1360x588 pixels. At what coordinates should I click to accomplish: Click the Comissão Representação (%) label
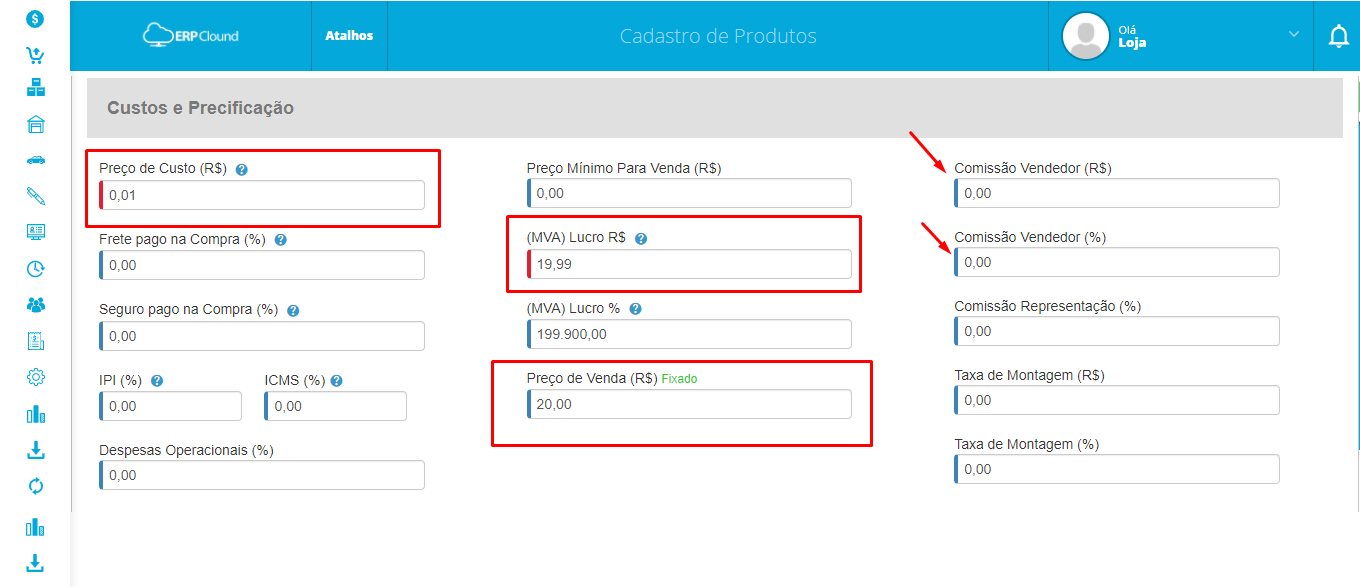(x=1048, y=306)
